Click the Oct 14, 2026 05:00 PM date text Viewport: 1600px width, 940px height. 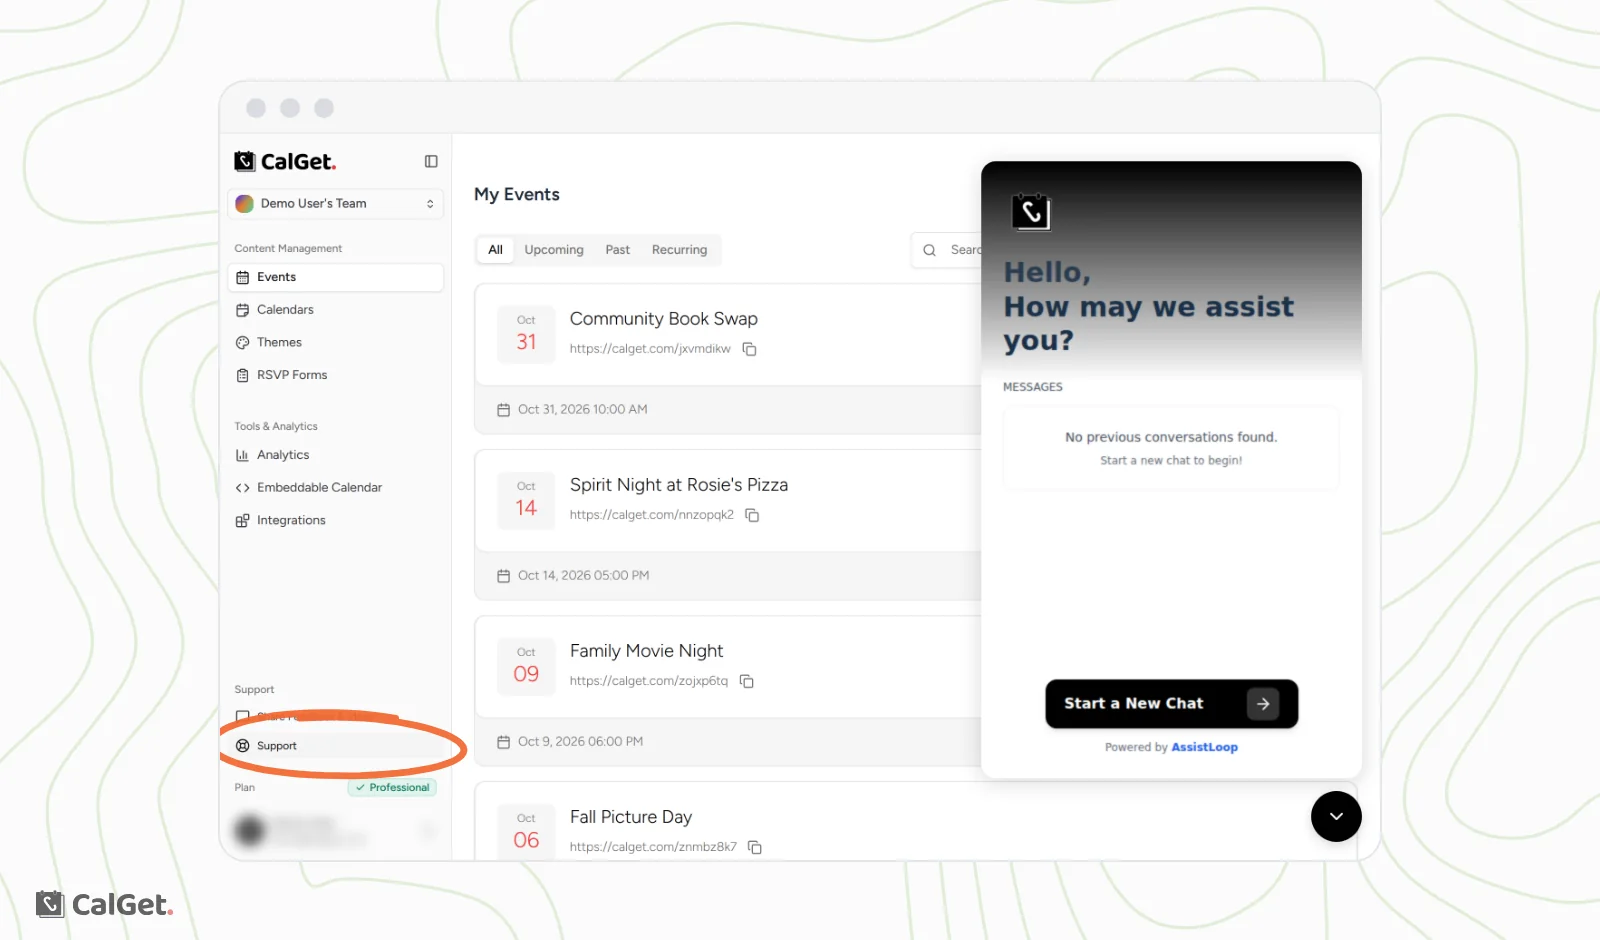(x=583, y=576)
